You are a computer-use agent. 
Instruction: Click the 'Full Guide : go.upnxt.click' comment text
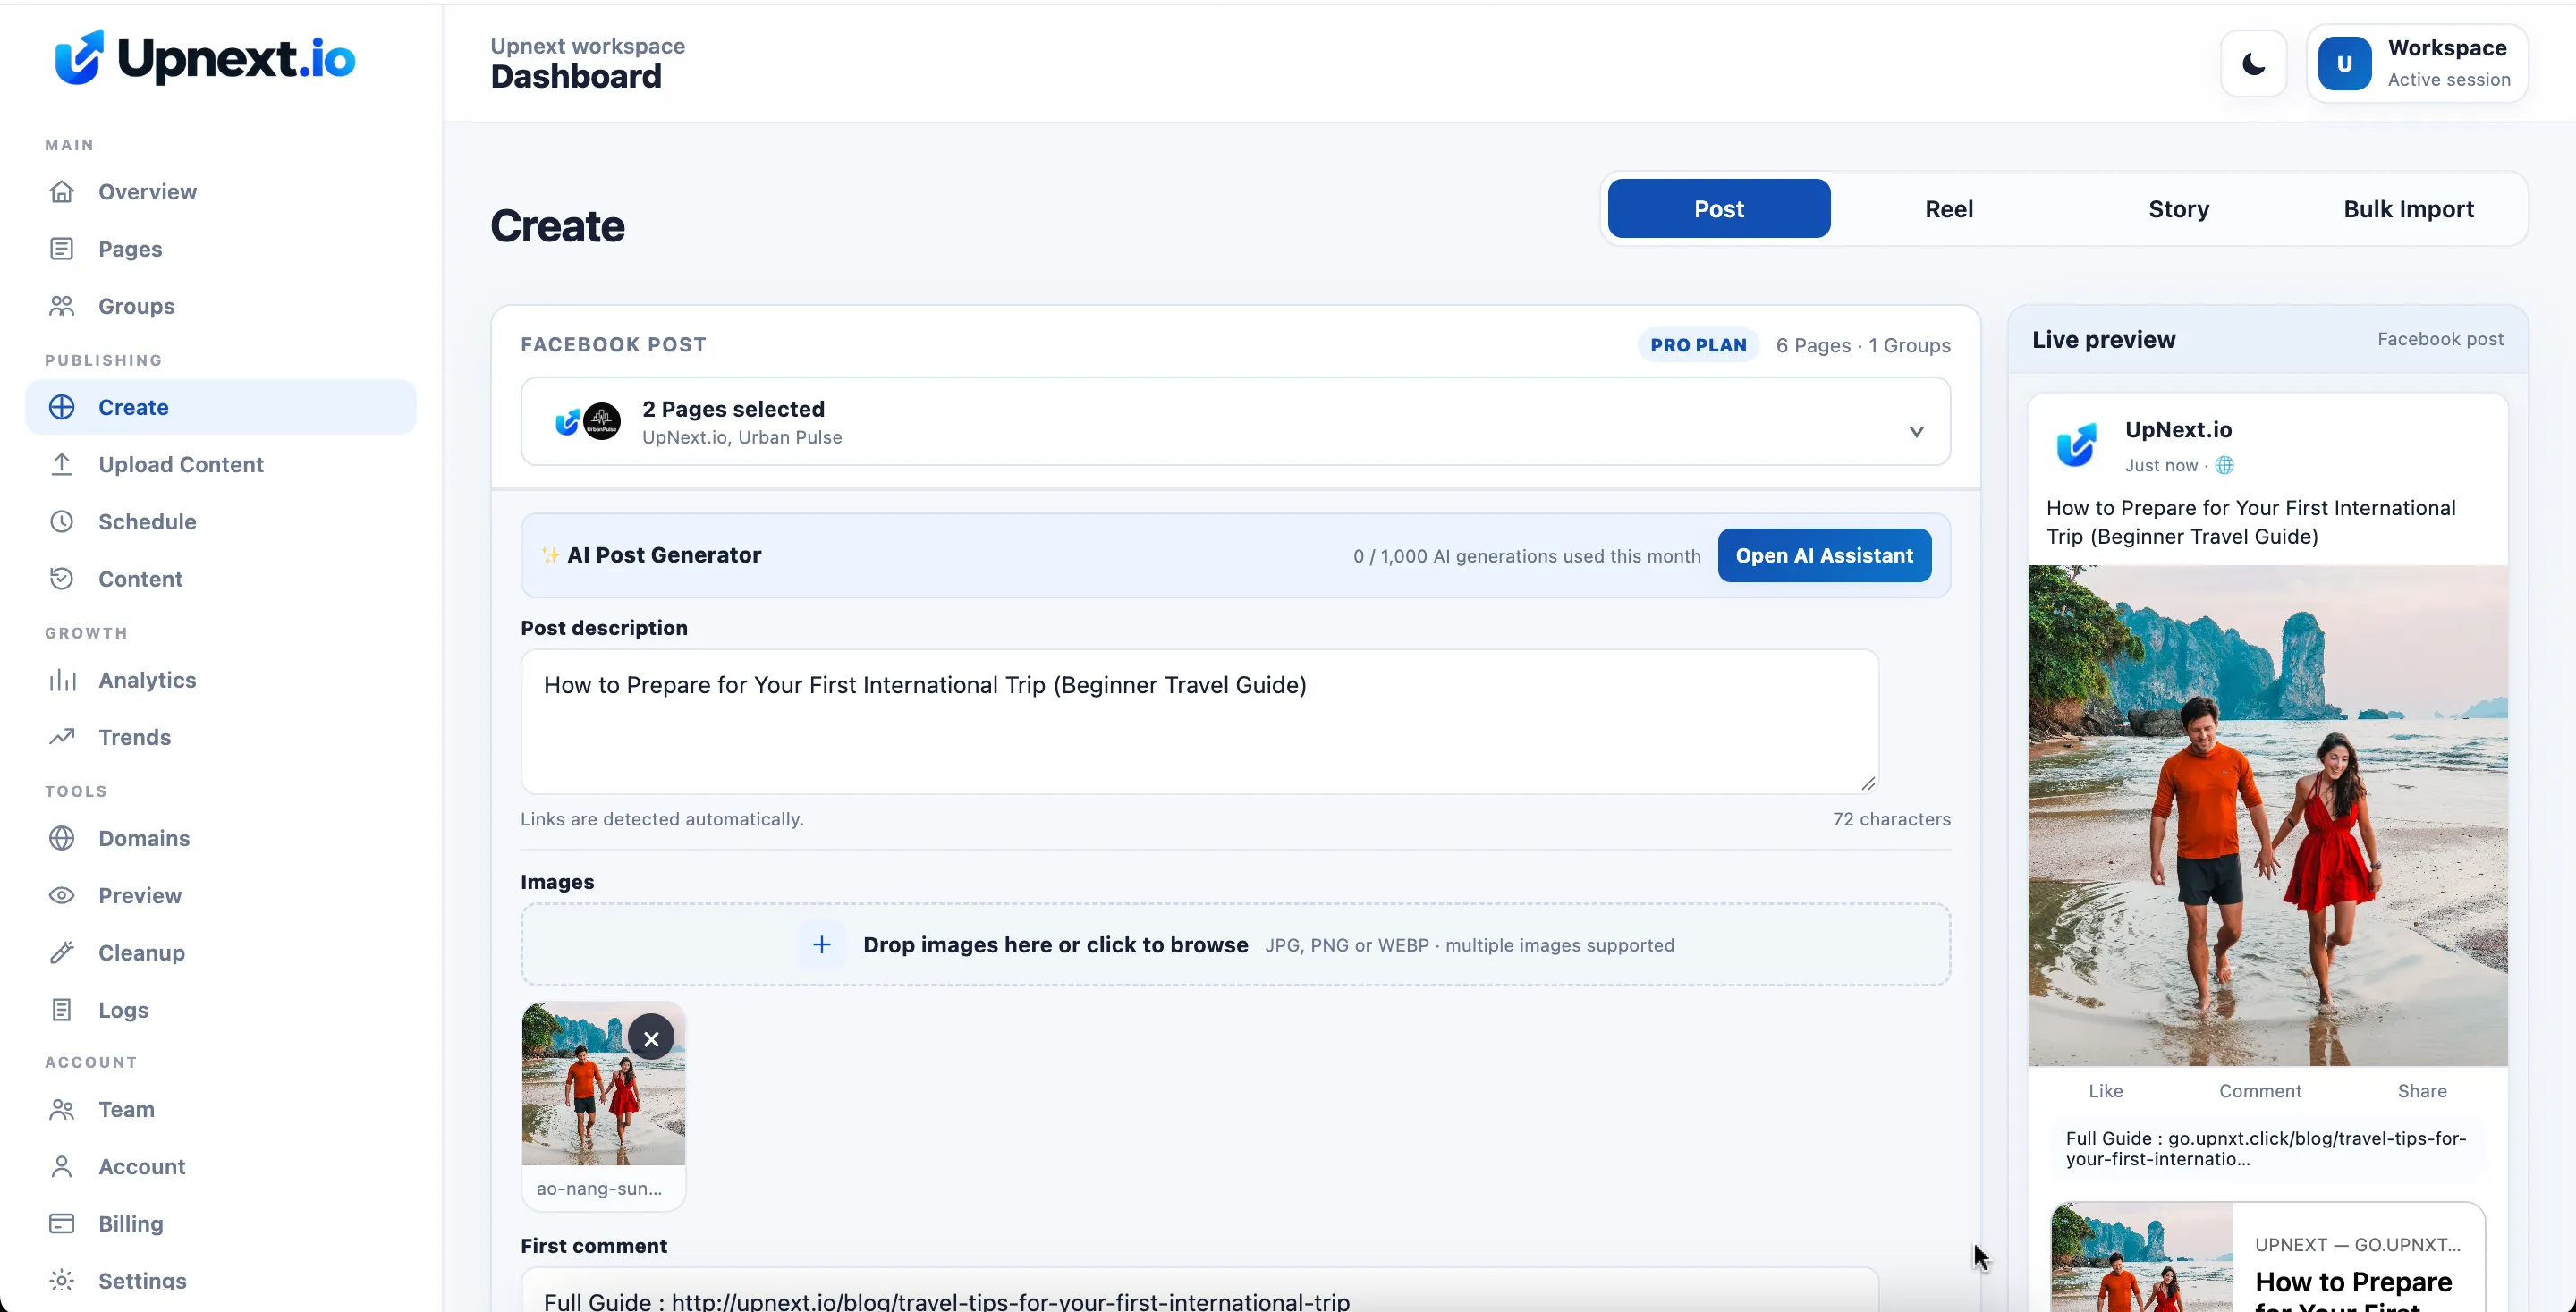click(2266, 1148)
